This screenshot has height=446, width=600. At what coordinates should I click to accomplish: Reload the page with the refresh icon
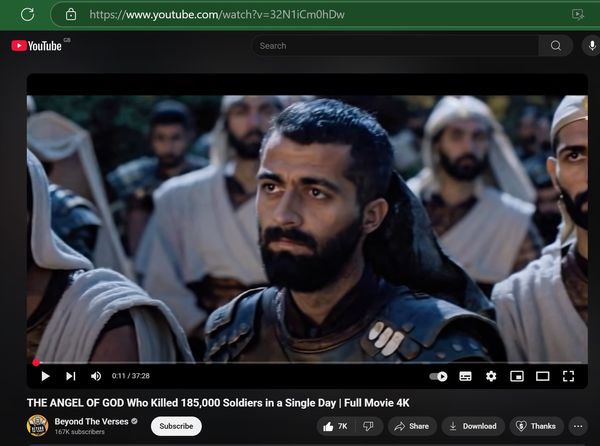point(28,15)
